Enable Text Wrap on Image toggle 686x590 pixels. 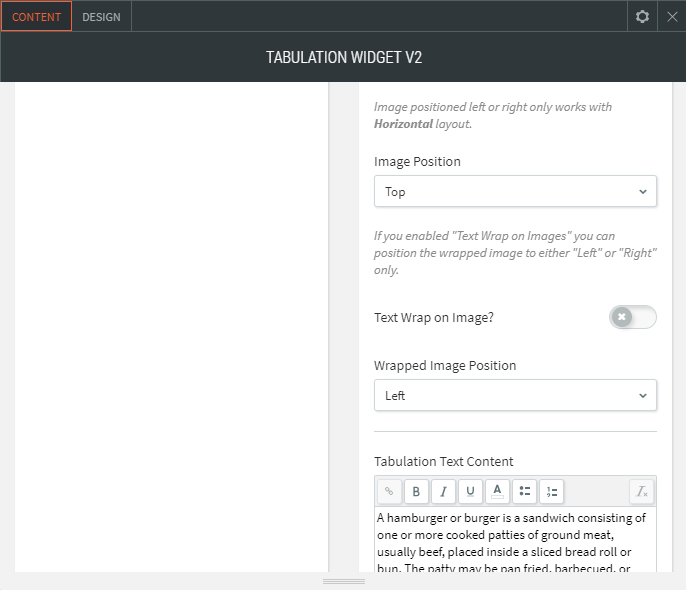[632, 317]
